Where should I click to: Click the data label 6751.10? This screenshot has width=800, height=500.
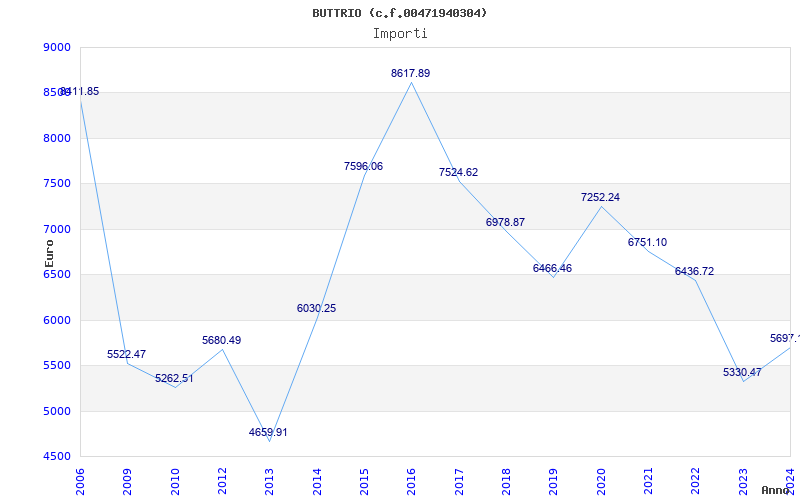647,243
